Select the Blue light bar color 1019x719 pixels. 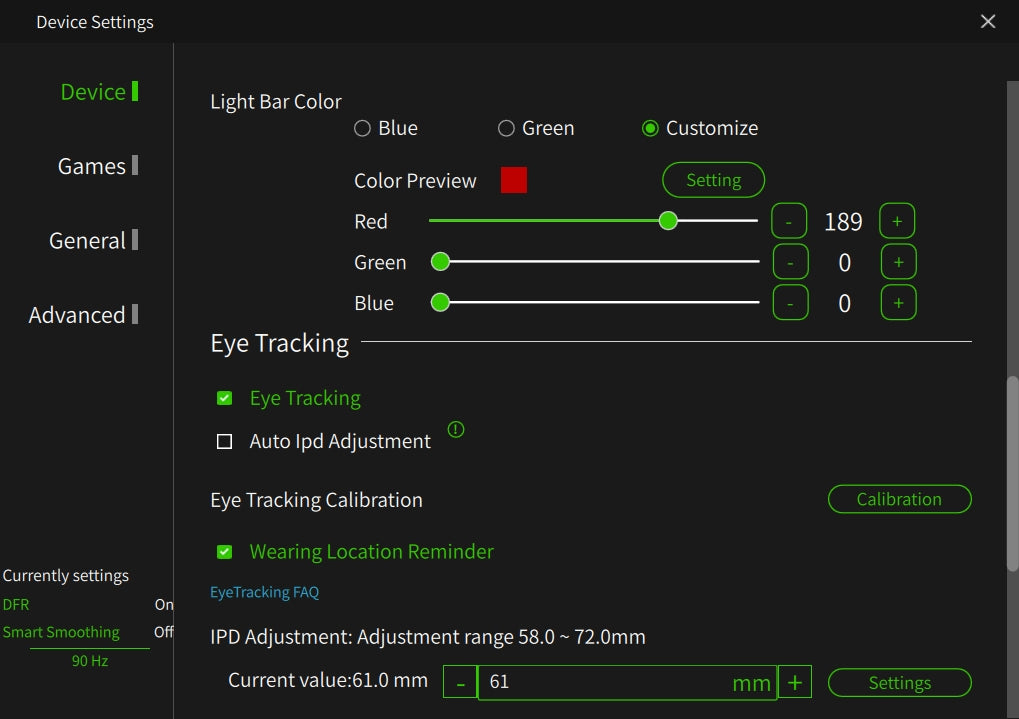363,128
